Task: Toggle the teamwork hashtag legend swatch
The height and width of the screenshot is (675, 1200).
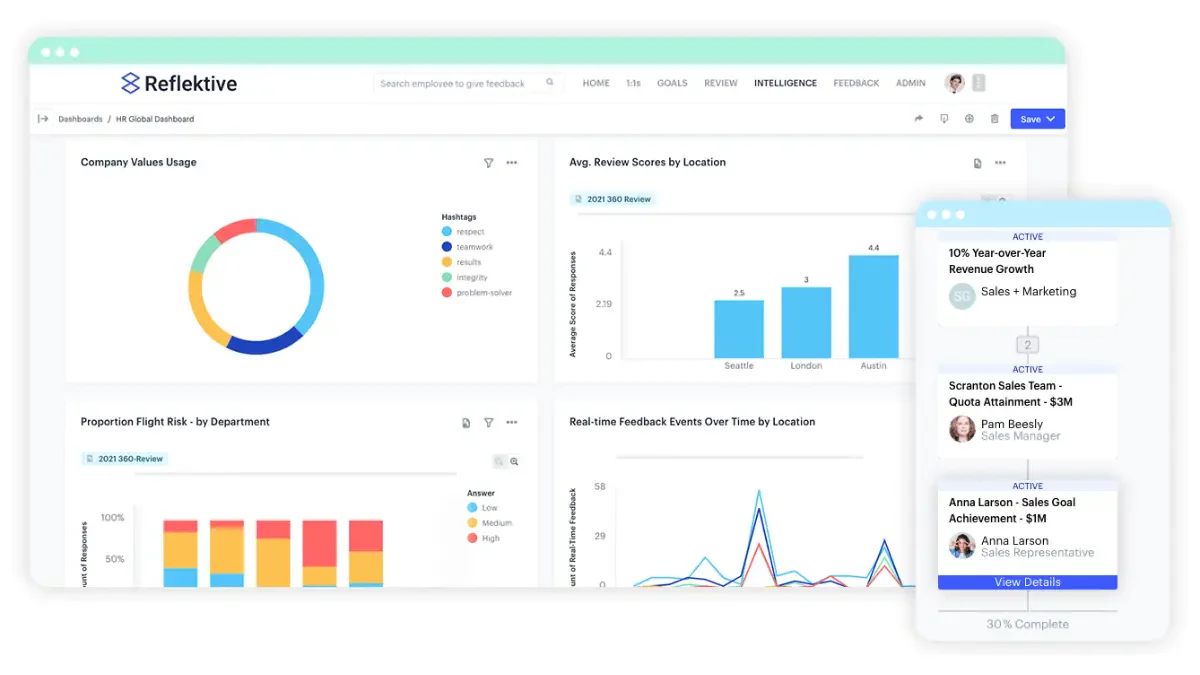Action: point(446,247)
